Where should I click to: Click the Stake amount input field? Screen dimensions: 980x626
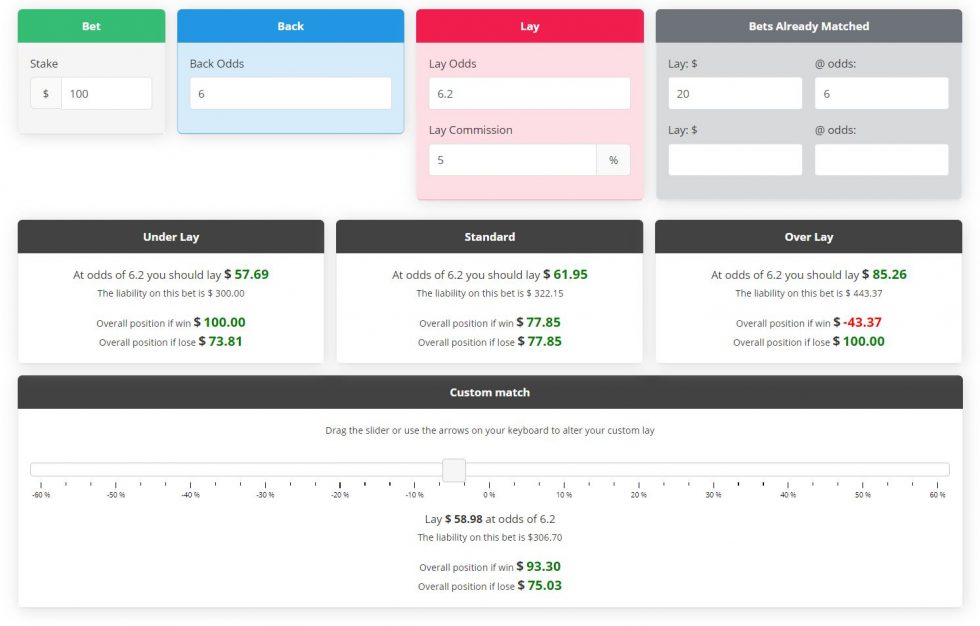106,94
